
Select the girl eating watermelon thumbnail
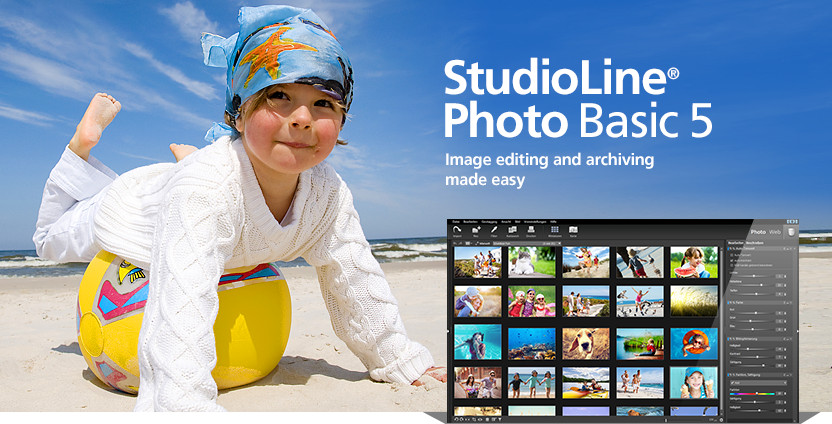click(x=694, y=262)
